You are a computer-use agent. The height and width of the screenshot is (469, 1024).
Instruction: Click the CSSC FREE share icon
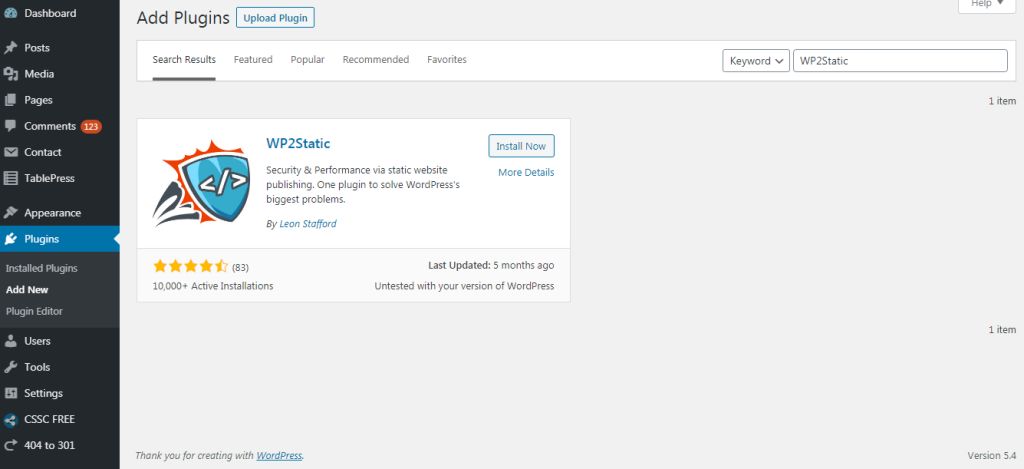(10, 419)
